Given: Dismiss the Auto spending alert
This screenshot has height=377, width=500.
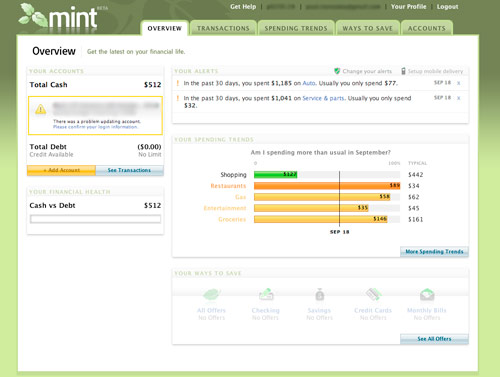Looking at the screenshot, I should click(459, 83).
